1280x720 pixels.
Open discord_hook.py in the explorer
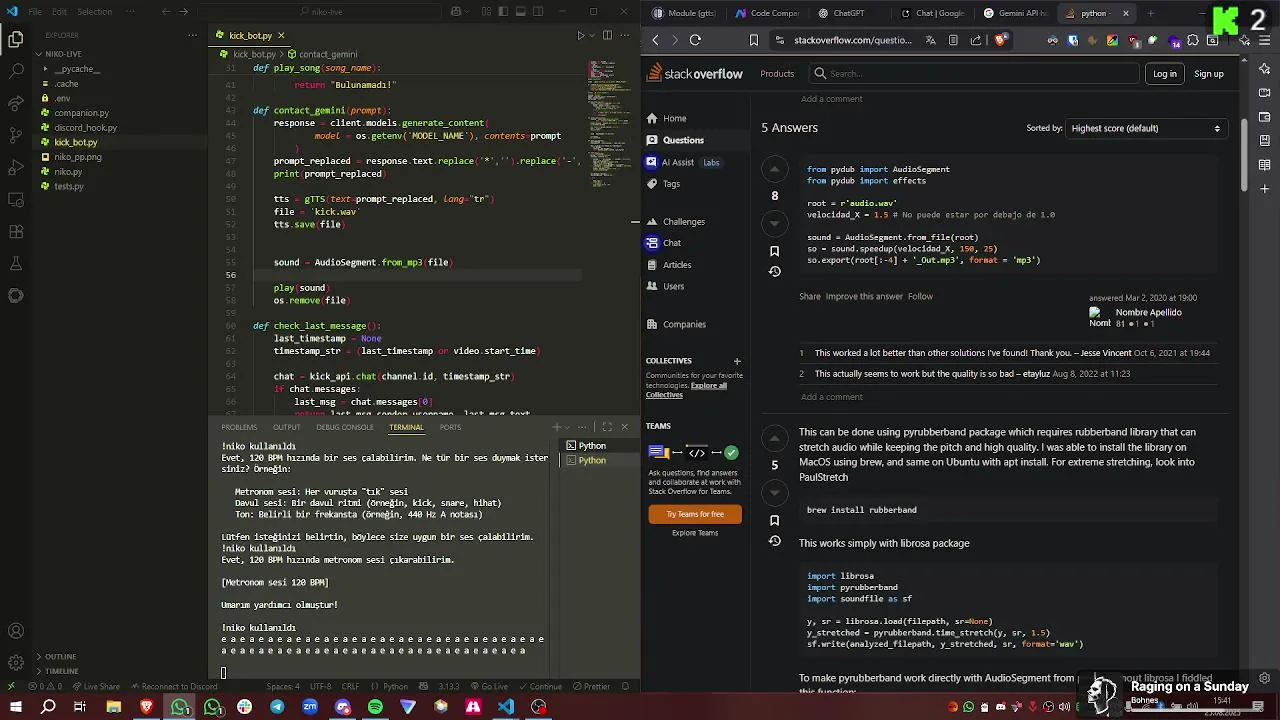[86, 128]
